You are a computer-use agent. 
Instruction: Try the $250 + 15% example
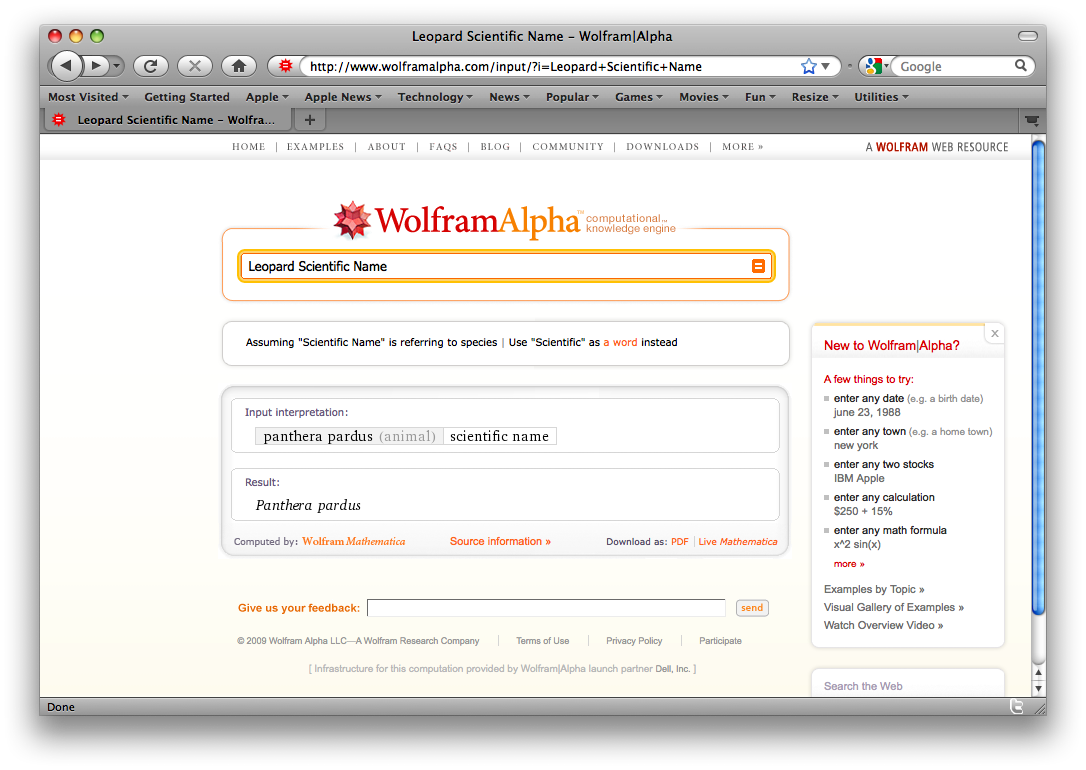[863, 511]
